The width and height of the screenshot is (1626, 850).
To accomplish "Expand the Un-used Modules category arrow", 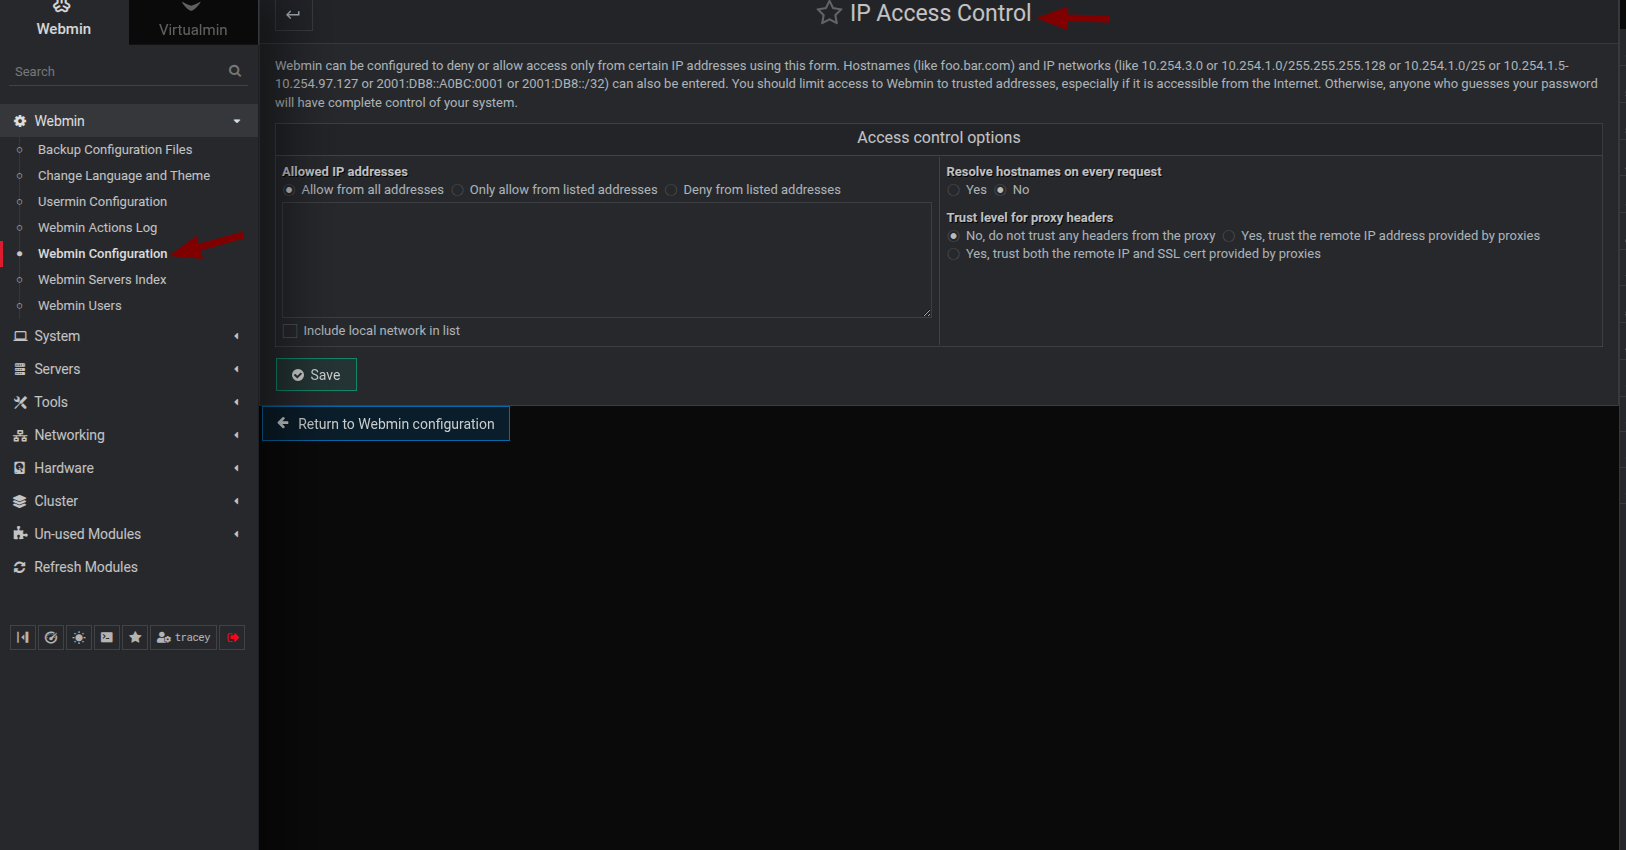I will click(x=237, y=534).
